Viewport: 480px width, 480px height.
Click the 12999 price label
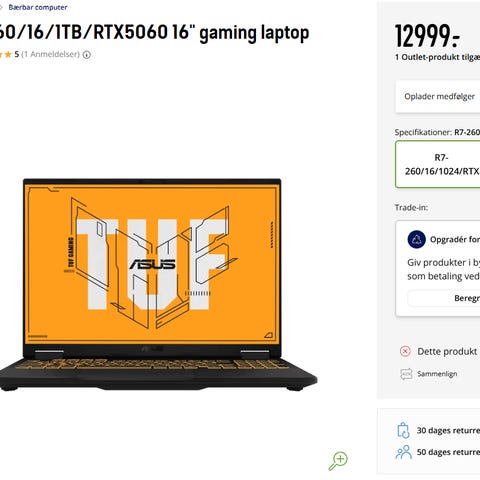click(x=427, y=36)
